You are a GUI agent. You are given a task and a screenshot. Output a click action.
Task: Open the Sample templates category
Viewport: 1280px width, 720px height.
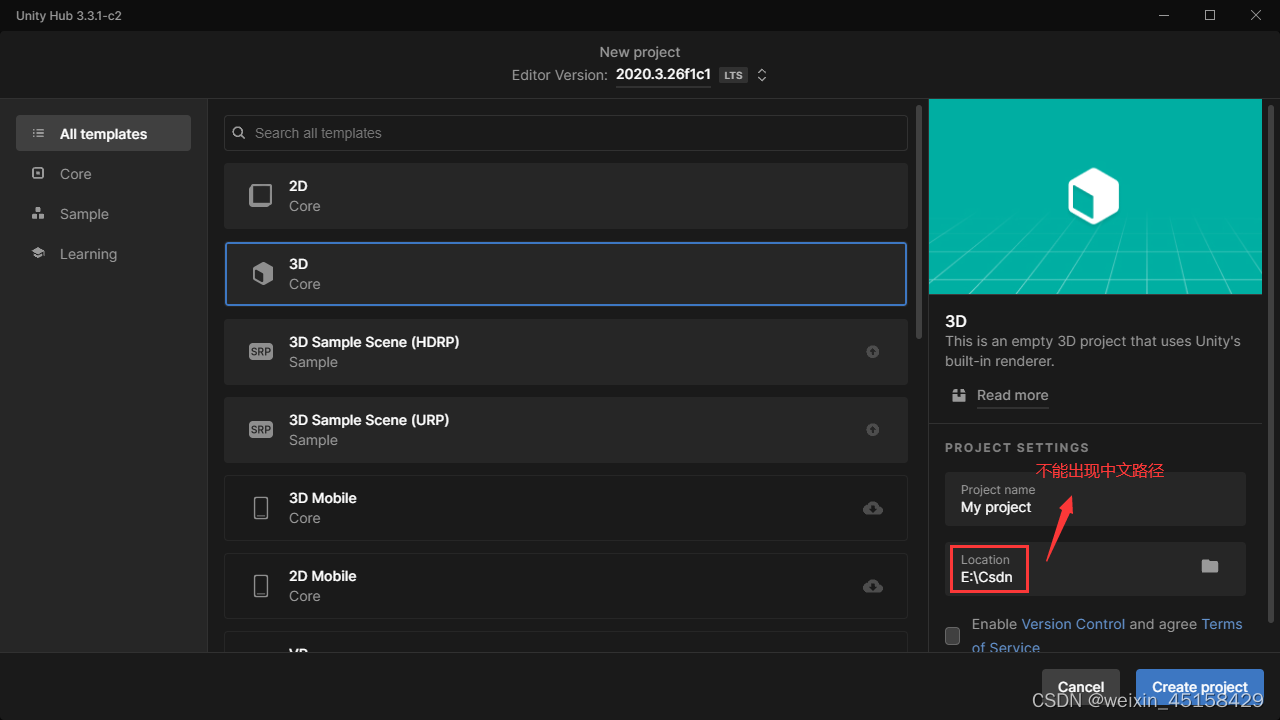(x=103, y=213)
